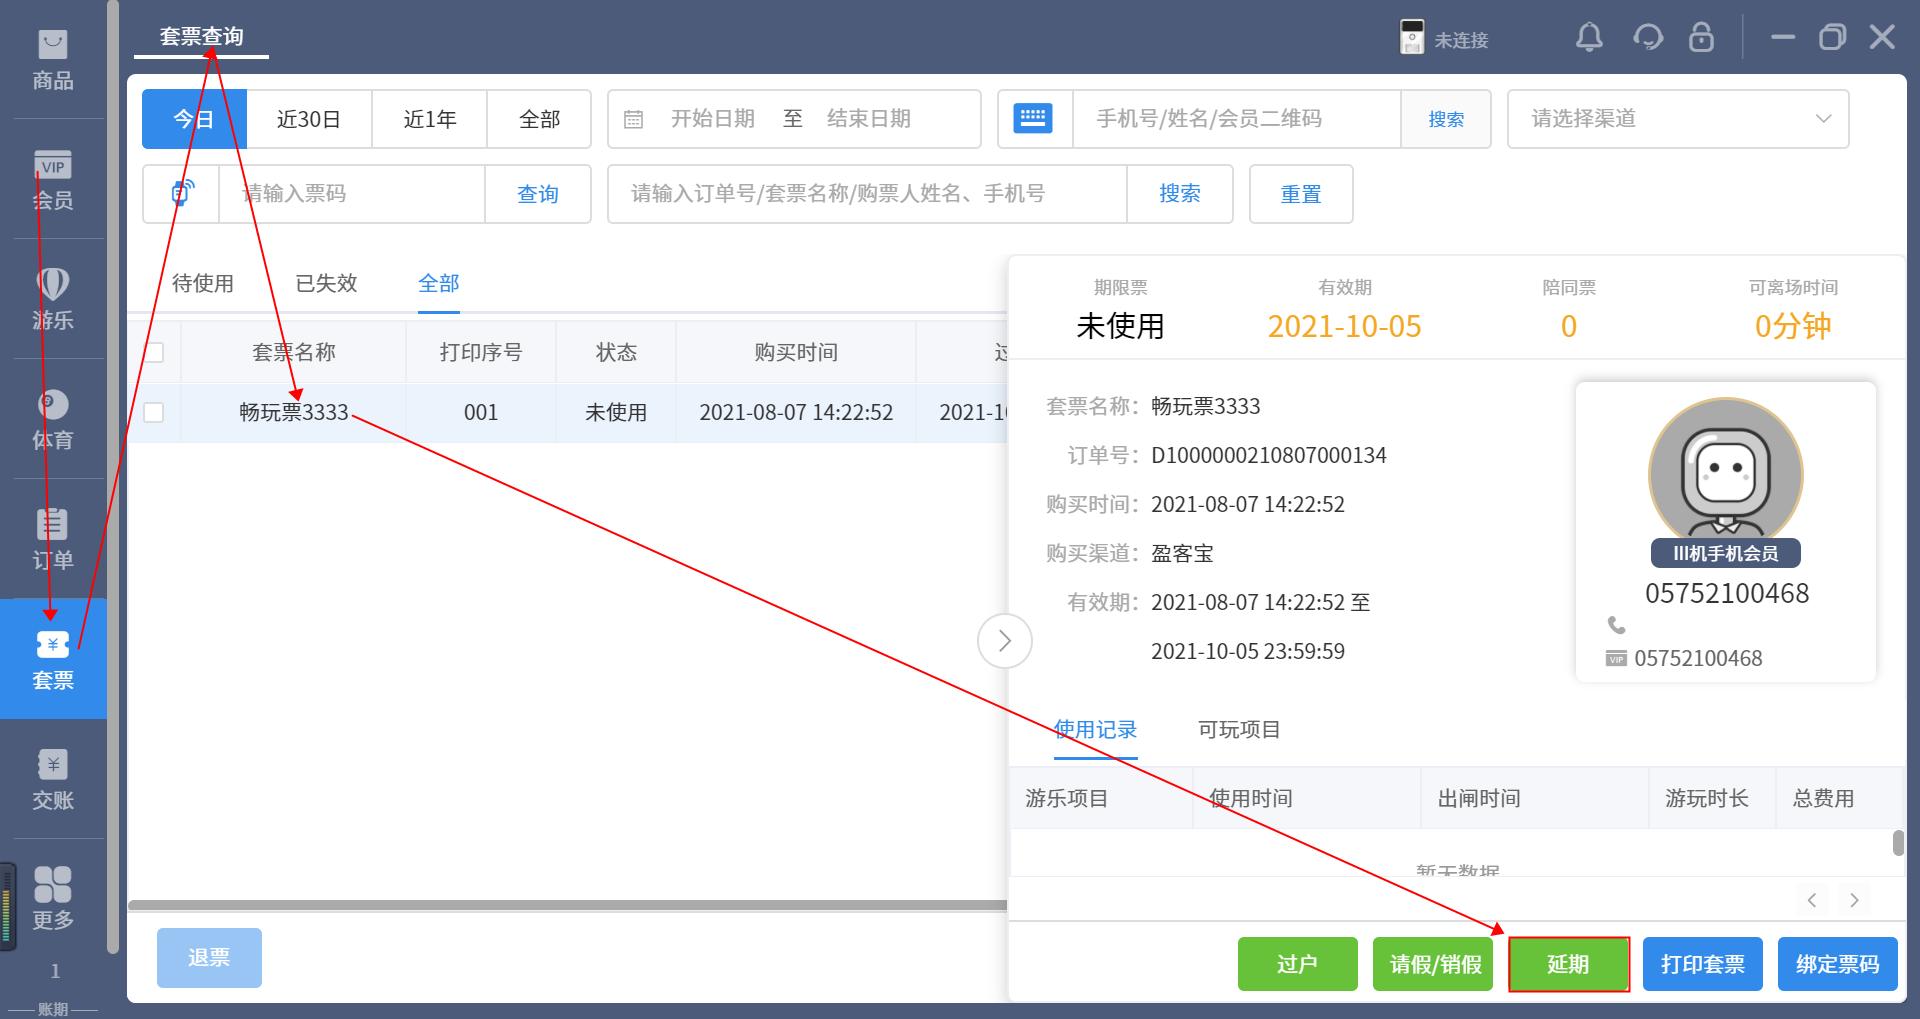
Task: Select the 套票 sidebar module
Action: click(x=53, y=659)
